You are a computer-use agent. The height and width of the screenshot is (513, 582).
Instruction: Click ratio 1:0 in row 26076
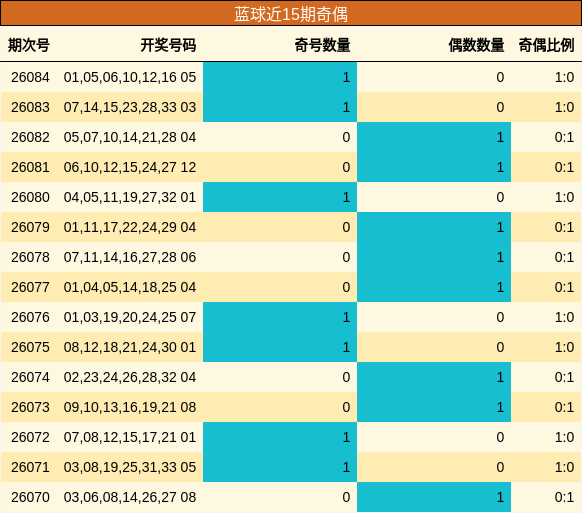tap(565, 317)
